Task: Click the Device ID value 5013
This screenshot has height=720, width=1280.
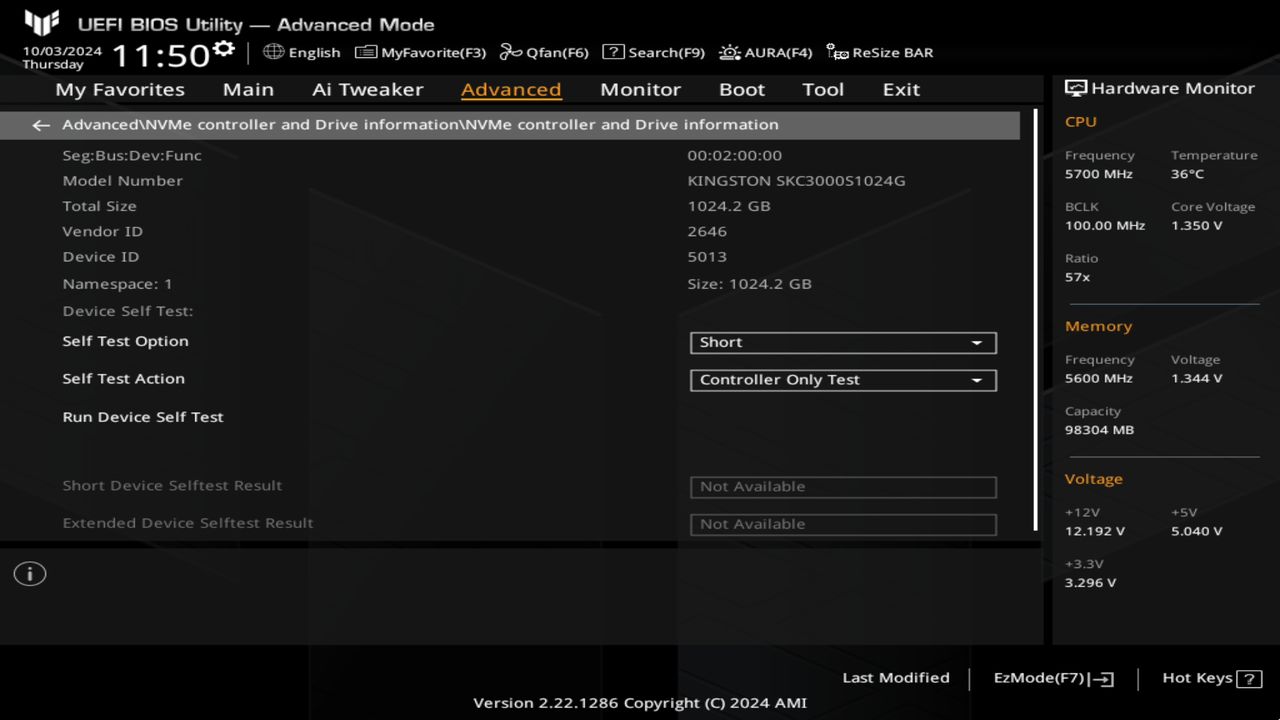Action: [x=707, y=257]
